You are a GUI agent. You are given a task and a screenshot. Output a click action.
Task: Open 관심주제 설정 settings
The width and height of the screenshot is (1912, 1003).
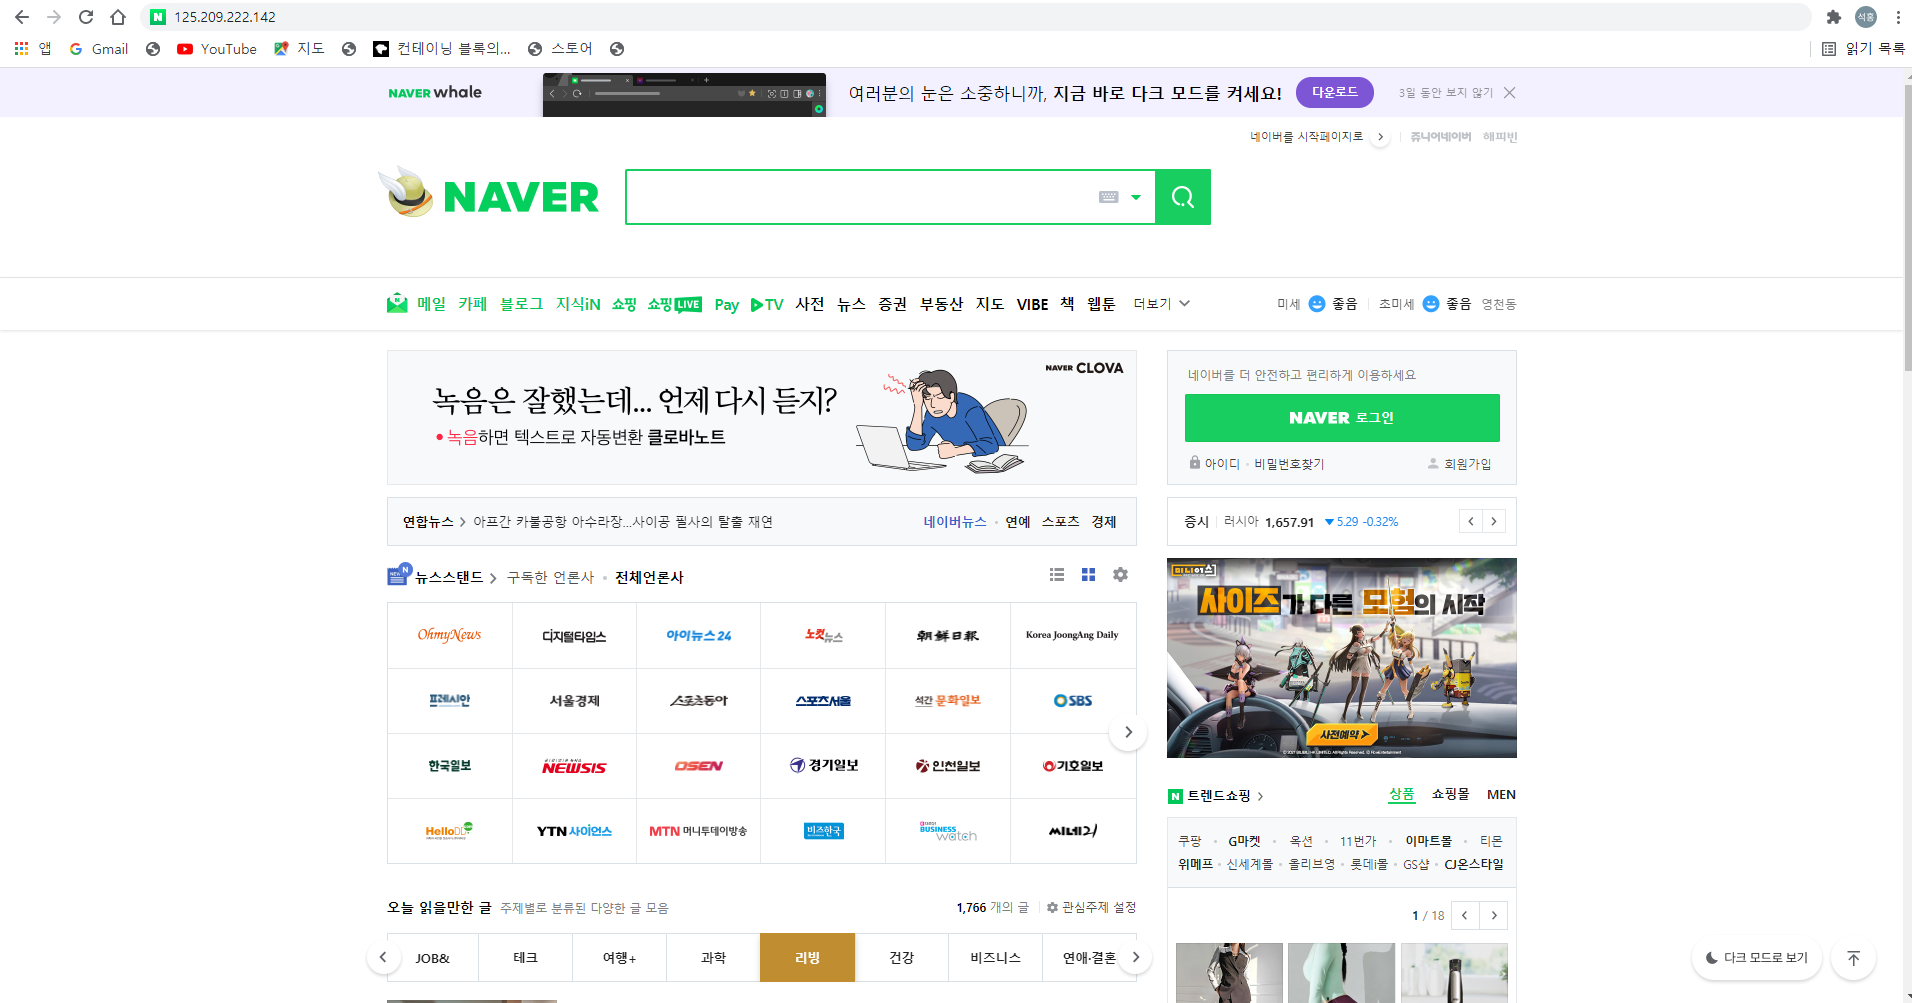point(1091,907)
